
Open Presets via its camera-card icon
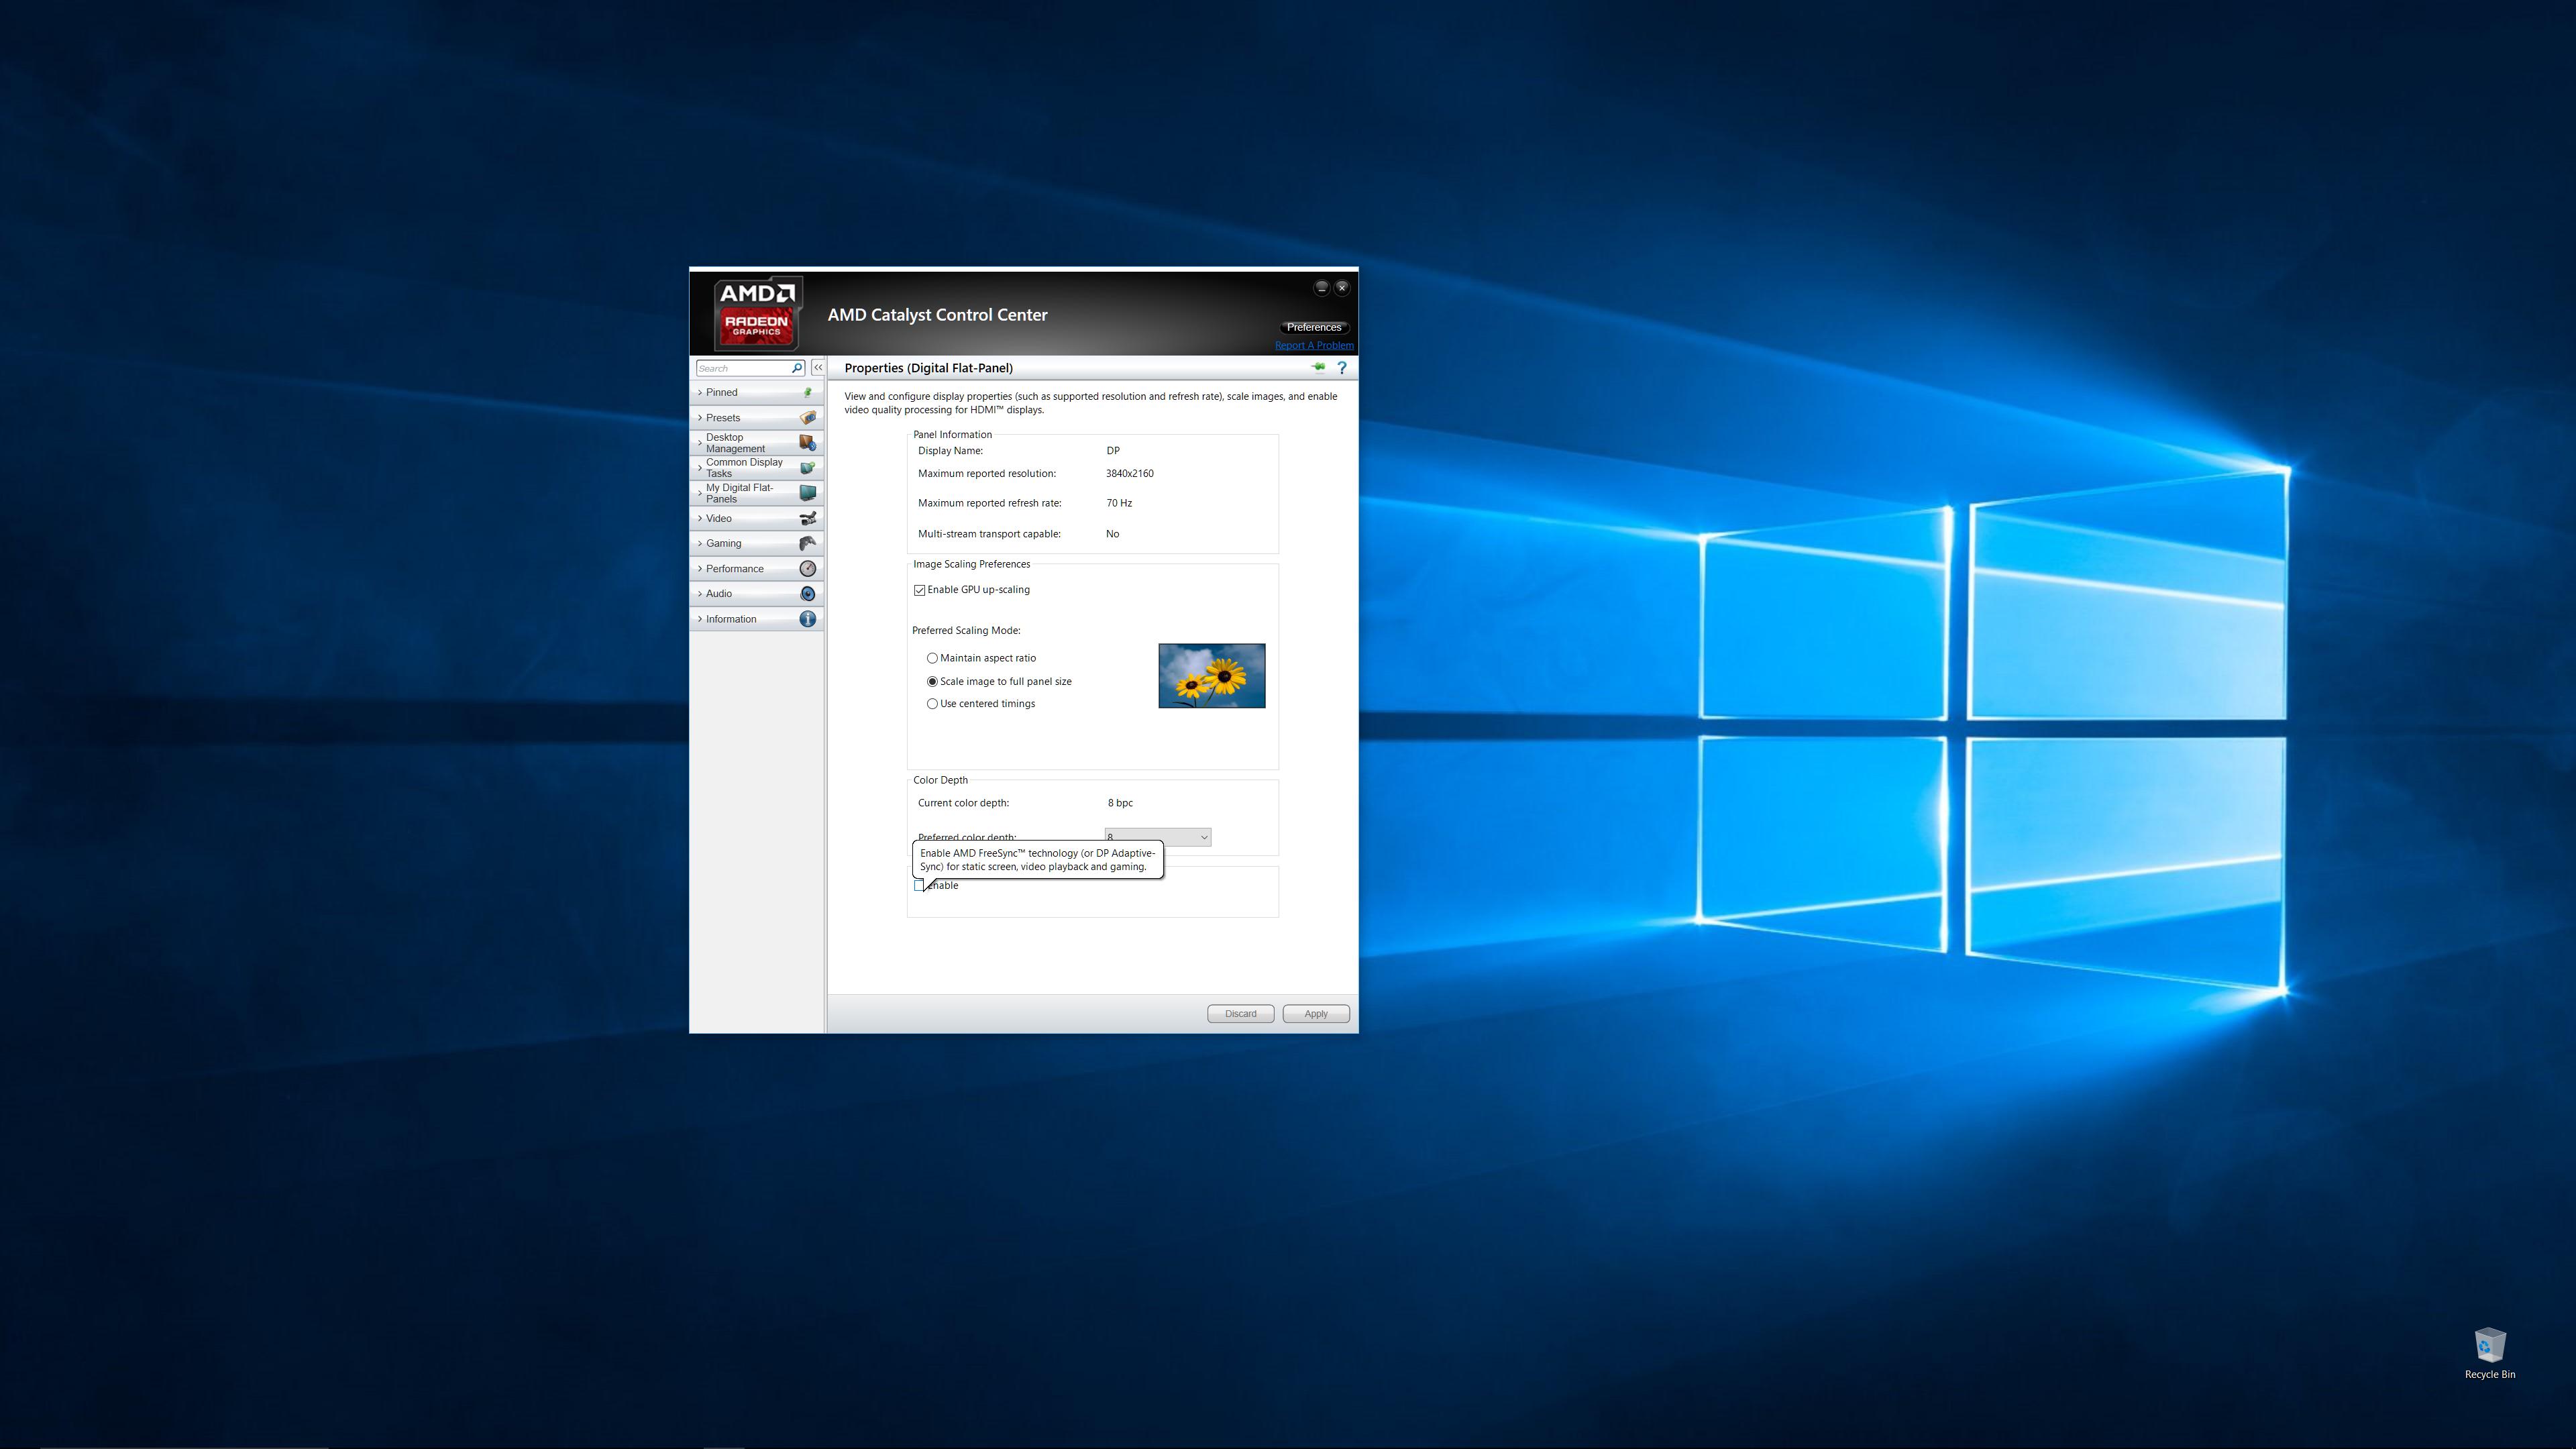pos(807,418)
